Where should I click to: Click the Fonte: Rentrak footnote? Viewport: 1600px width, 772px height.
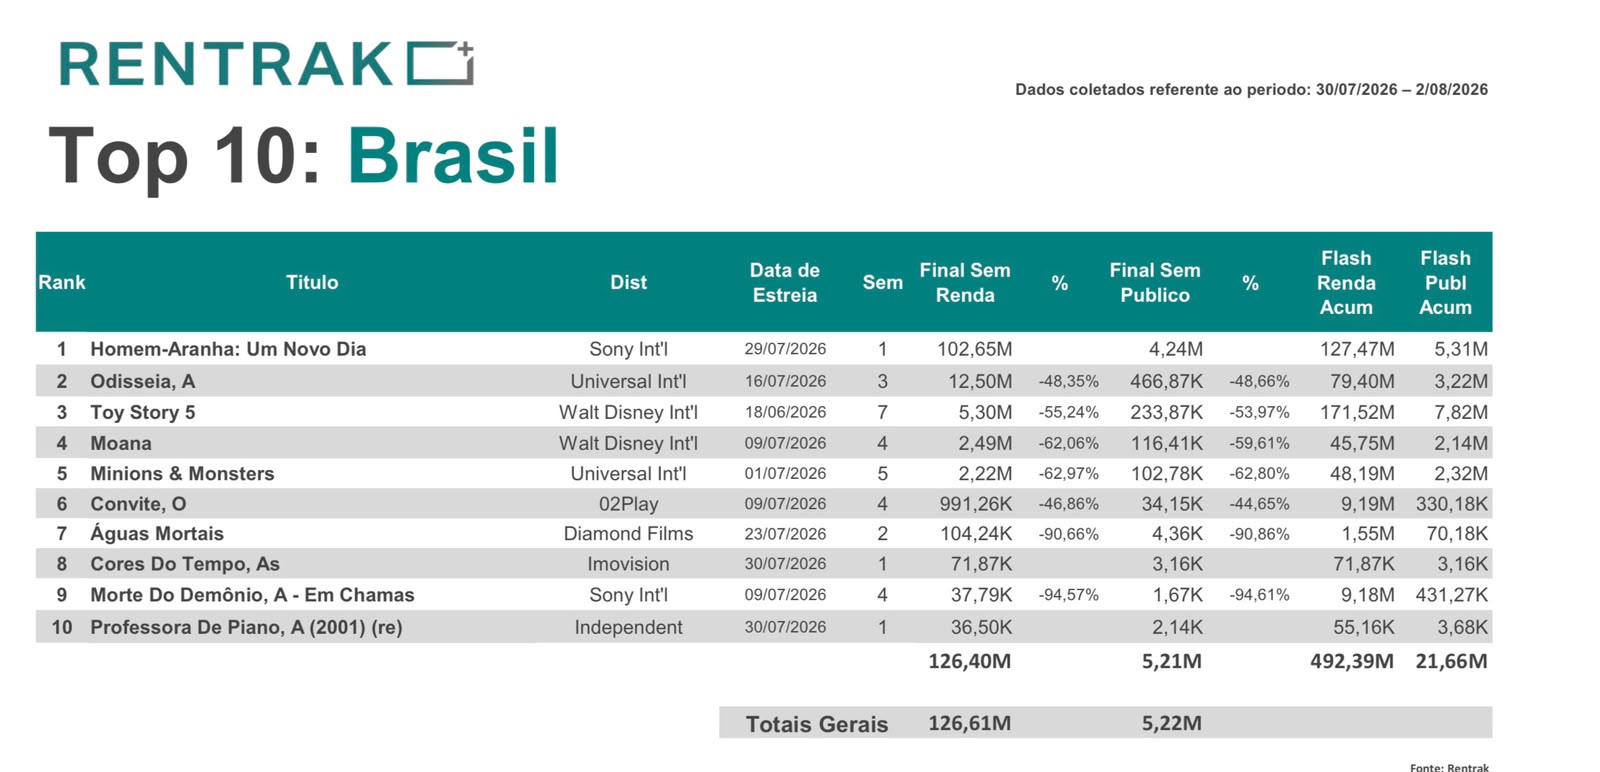1449,767
